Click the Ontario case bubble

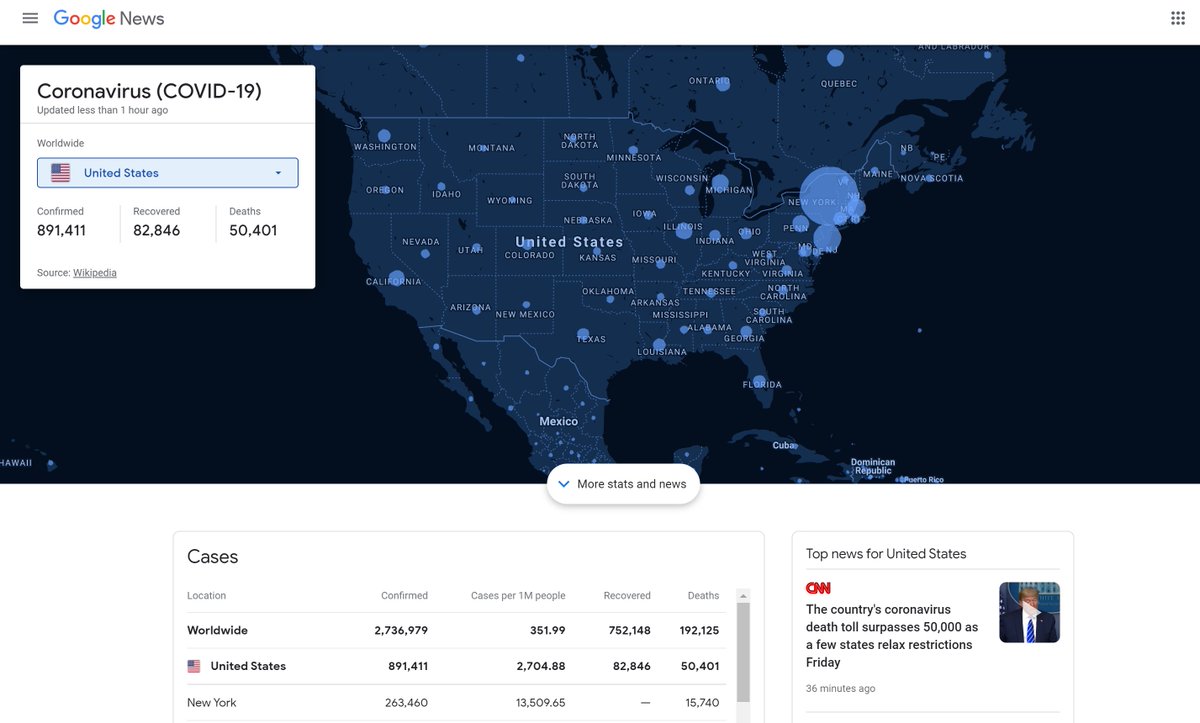(723, 86)
